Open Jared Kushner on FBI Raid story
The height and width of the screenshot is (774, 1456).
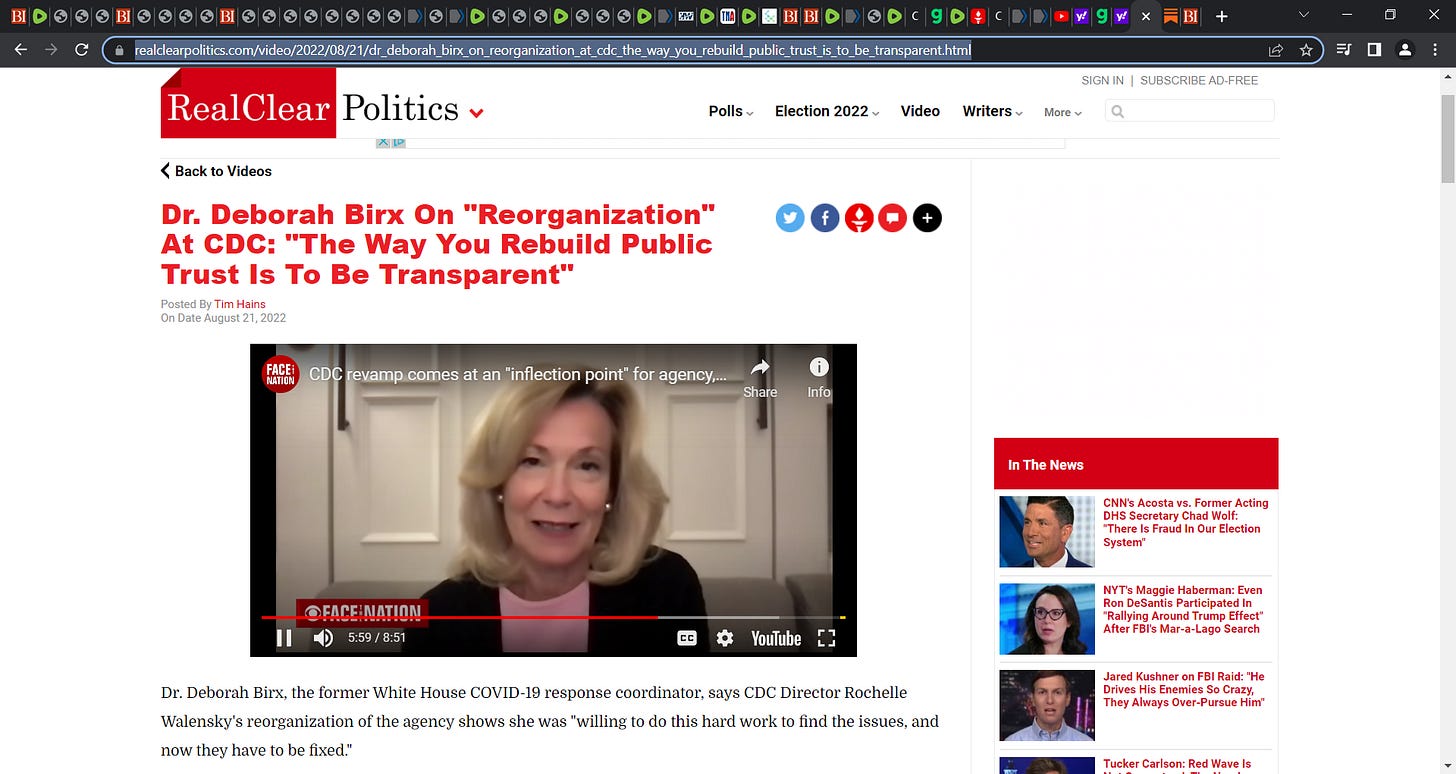click(x=1184, y=690)
